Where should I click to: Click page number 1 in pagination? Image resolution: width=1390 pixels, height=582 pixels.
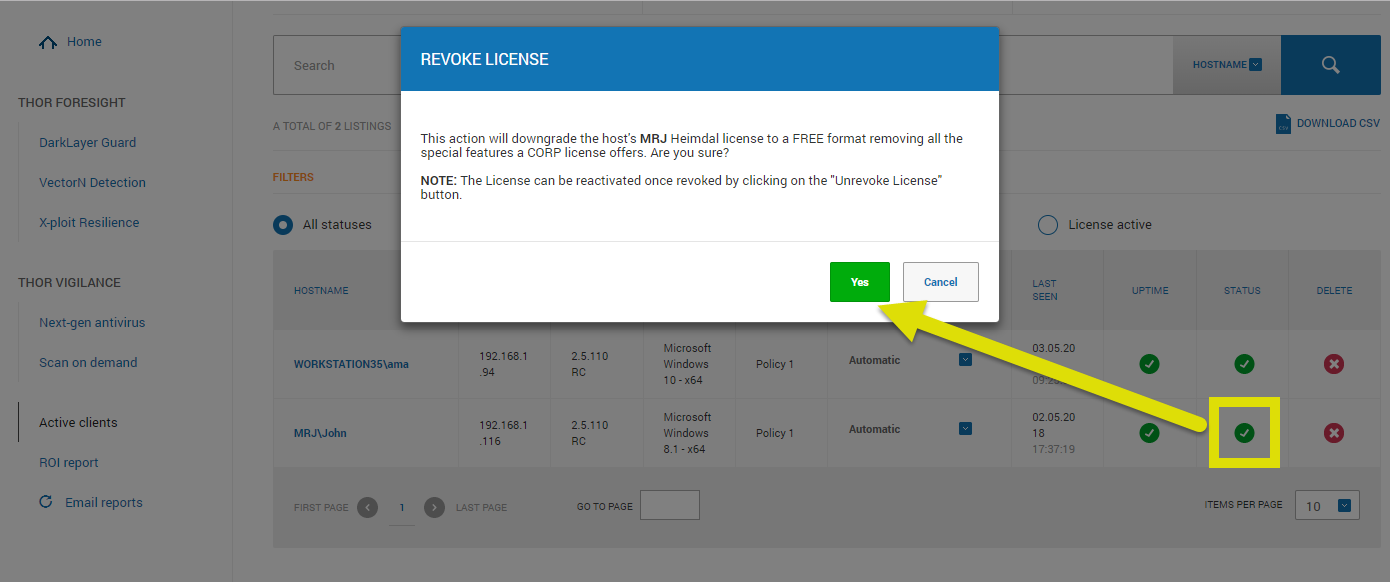(402, 507)
